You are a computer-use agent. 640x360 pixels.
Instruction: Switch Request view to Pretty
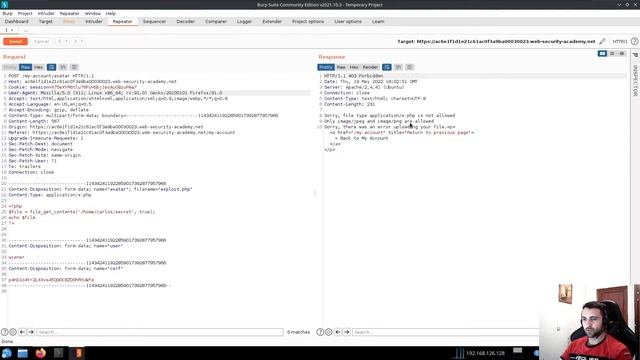pyautogui.click(x=10, y=67)
